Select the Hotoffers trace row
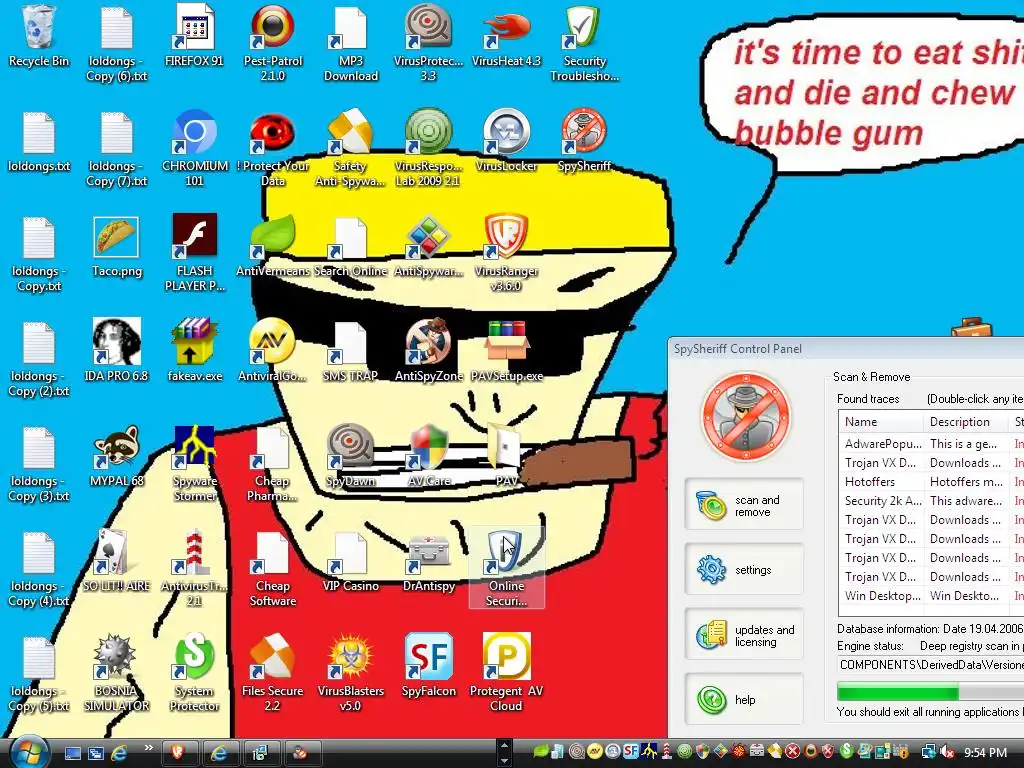The image size is (1024, 768). (931, 481)
